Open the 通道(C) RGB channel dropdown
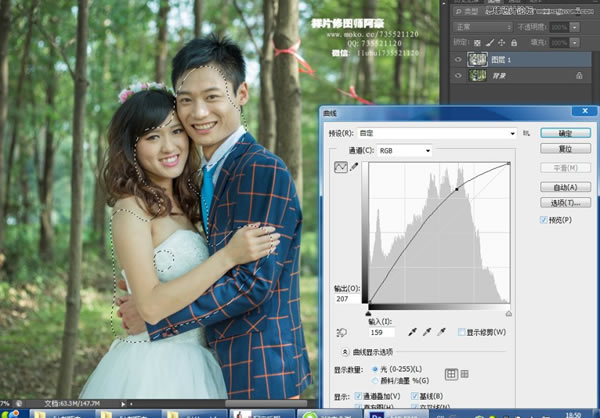The image size is (600, 418). (404, 151)
